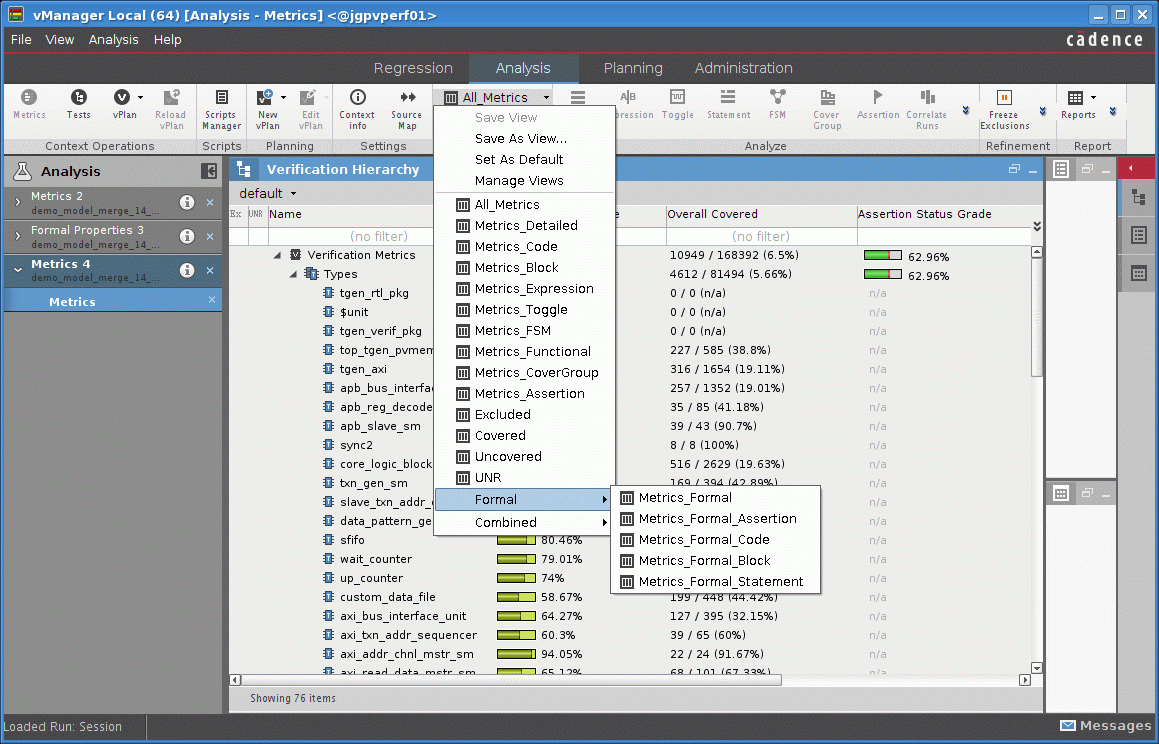
Task: Collapse the Analysis side panel
Action: (209, 171)
